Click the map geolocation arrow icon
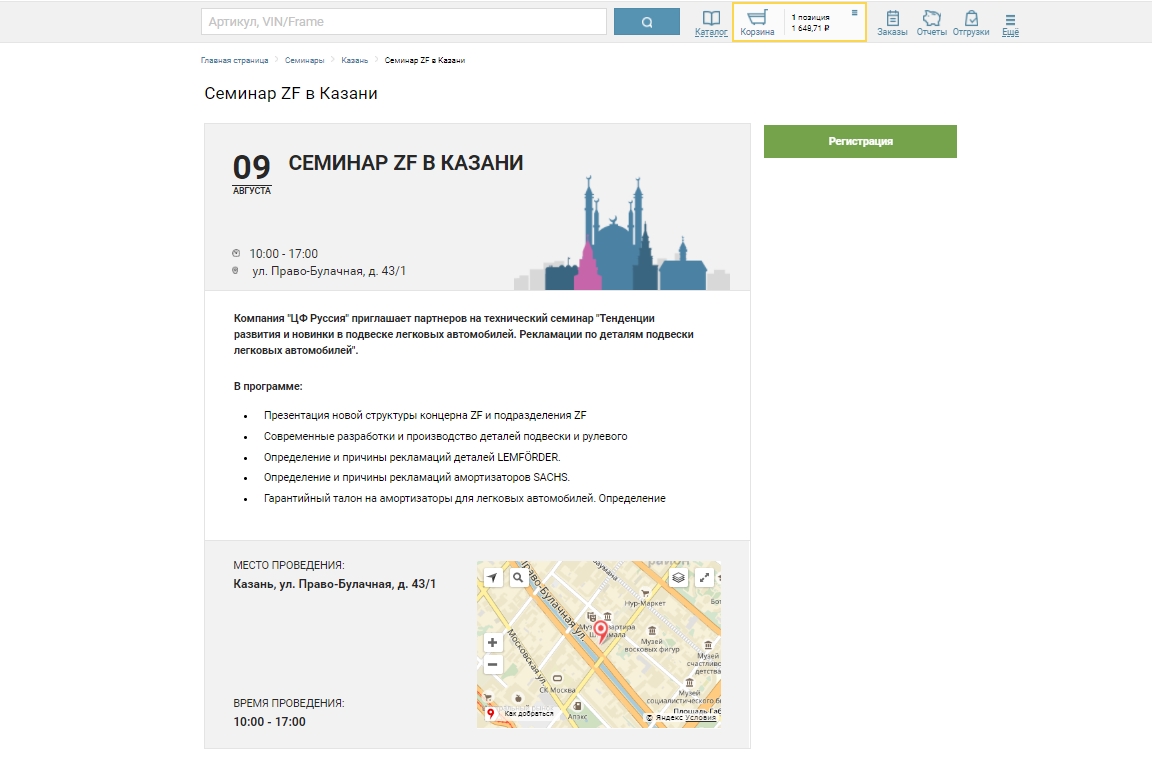 coord(492,578)
